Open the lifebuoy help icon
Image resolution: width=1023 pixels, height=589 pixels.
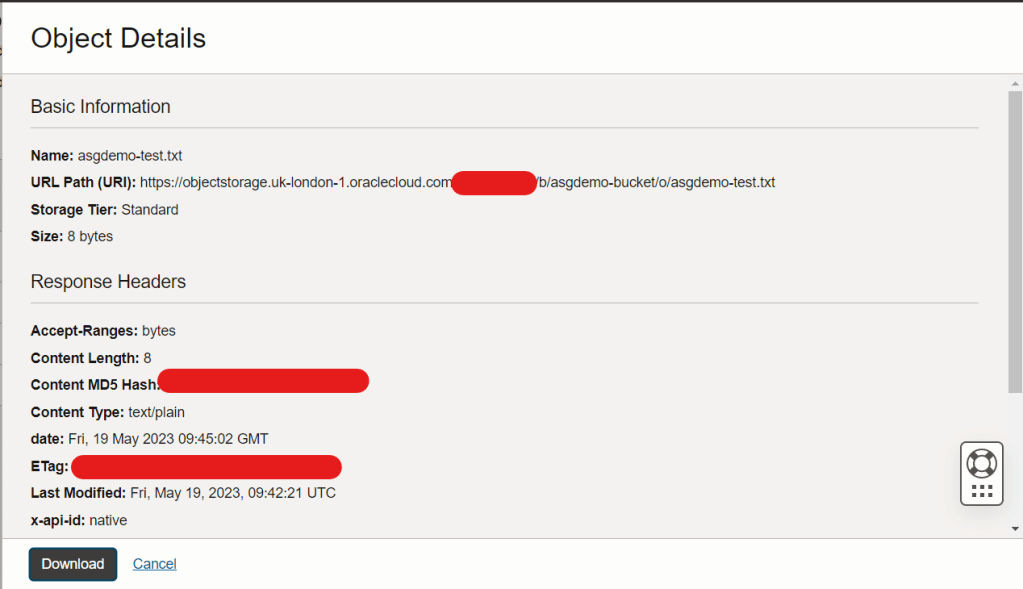(x=981, y=464)
